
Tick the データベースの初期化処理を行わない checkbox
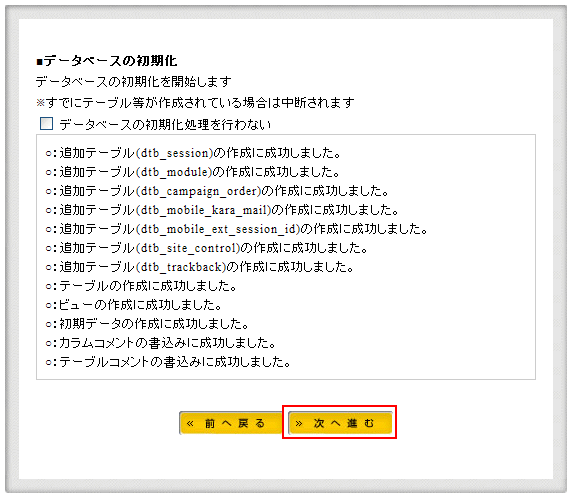click(x=46, y=123)
